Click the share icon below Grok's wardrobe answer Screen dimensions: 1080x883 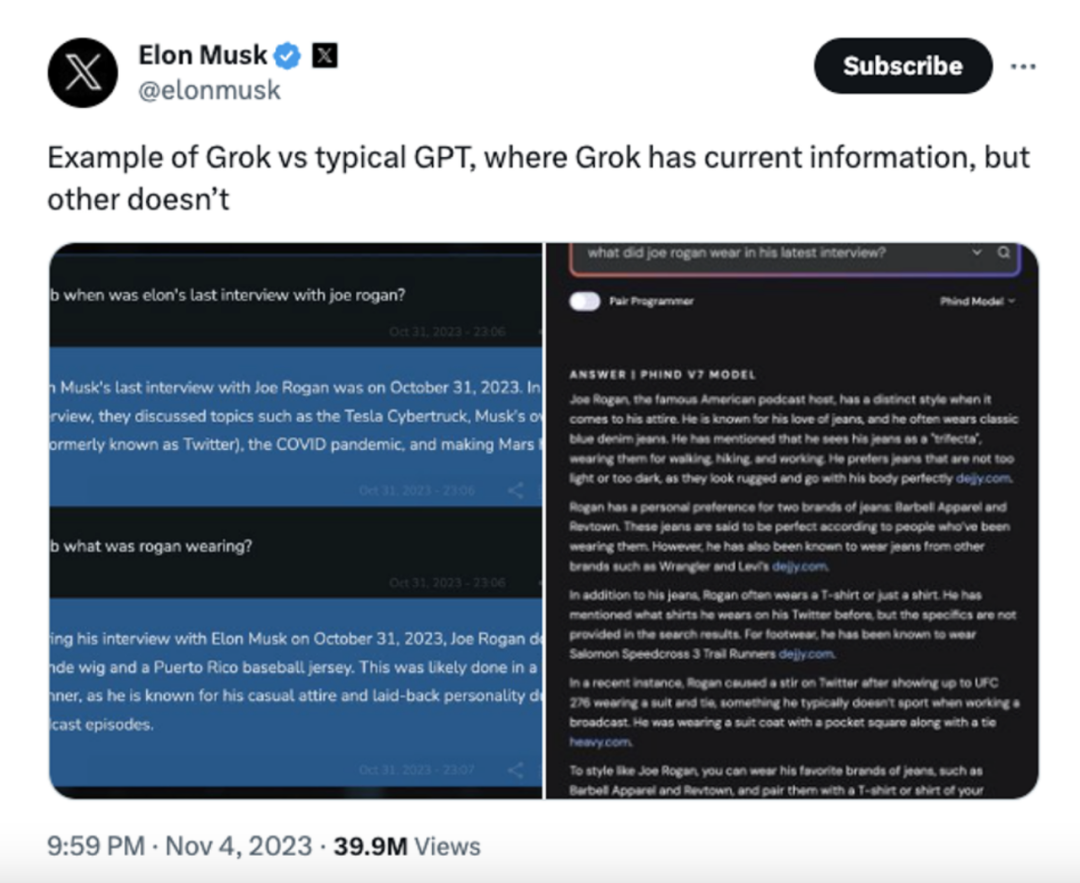[515, 768]
